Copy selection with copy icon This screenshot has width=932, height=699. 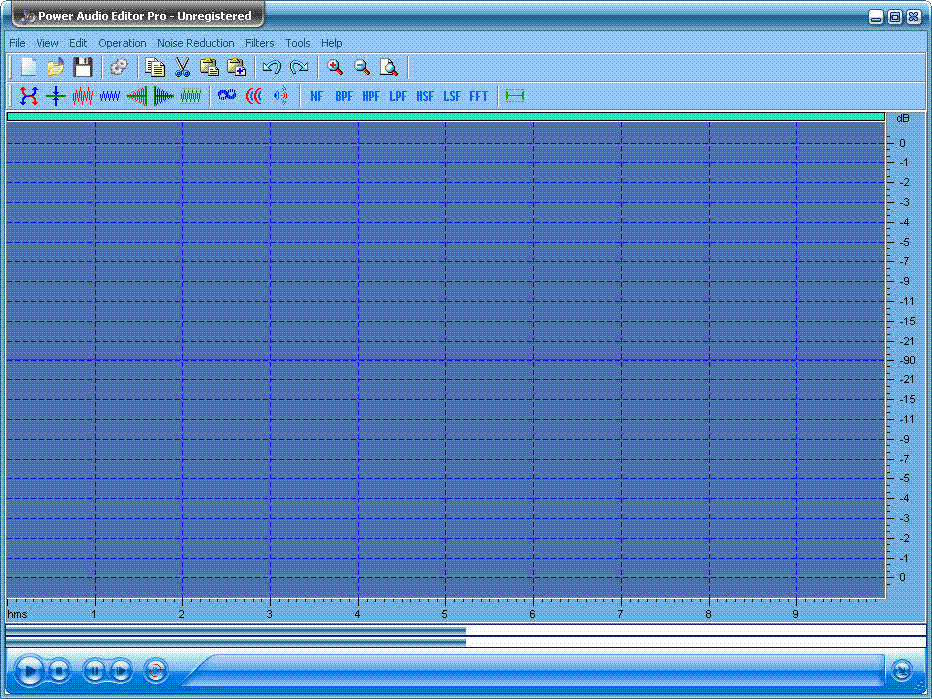pos(155,67)
